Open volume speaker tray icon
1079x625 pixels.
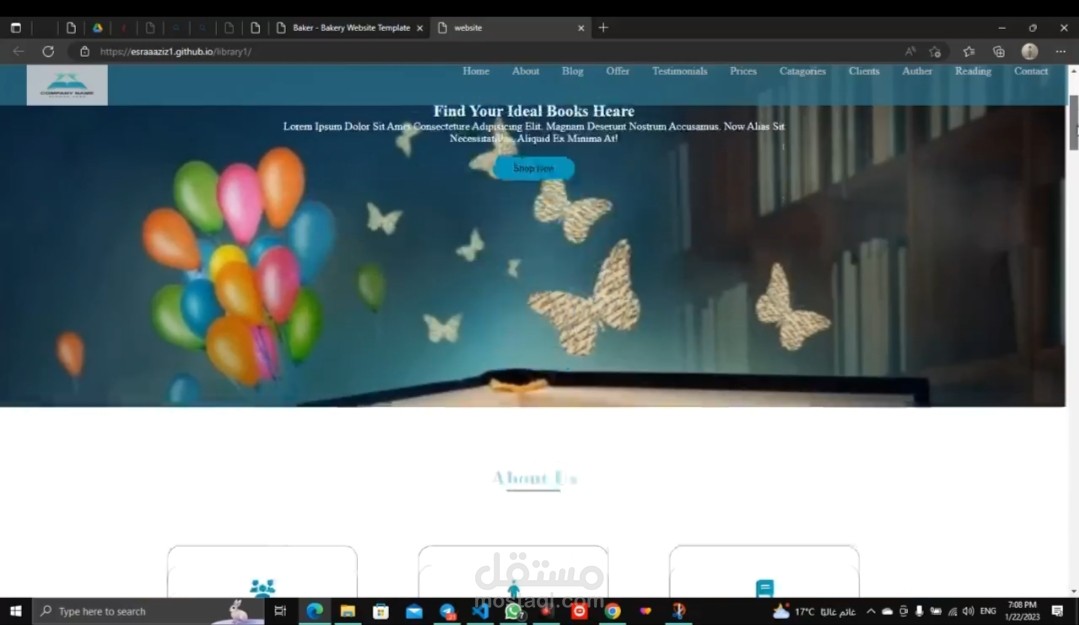[968, 611]
